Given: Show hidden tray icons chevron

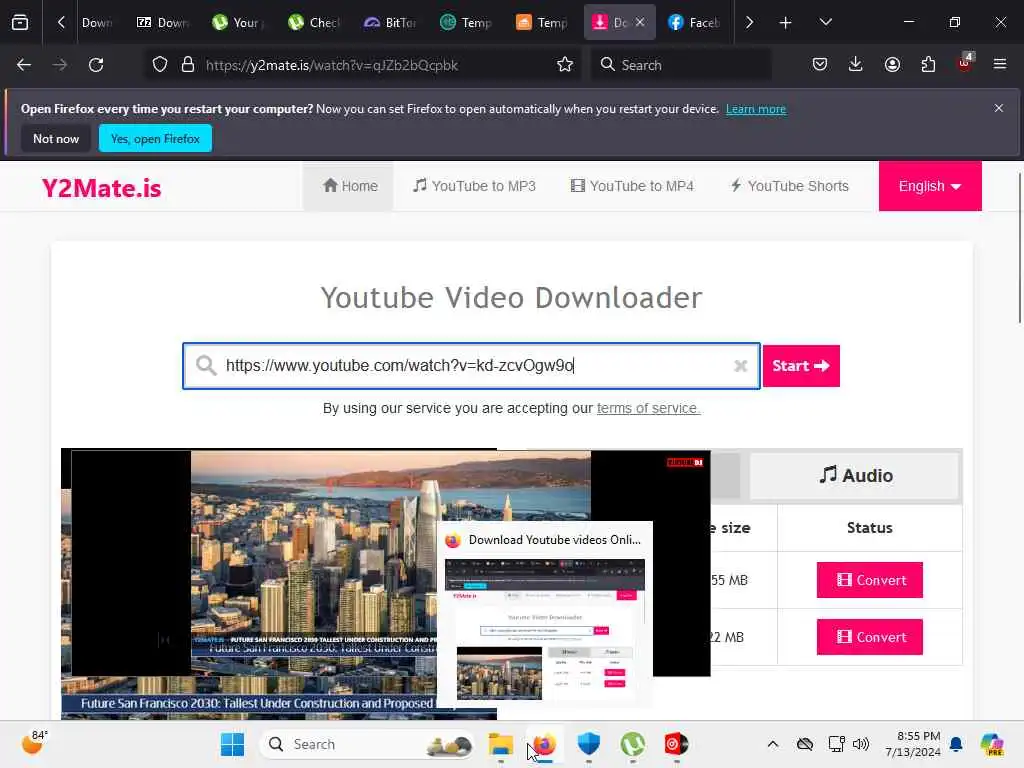Looking at the screenshot, I should click(773, 744).
